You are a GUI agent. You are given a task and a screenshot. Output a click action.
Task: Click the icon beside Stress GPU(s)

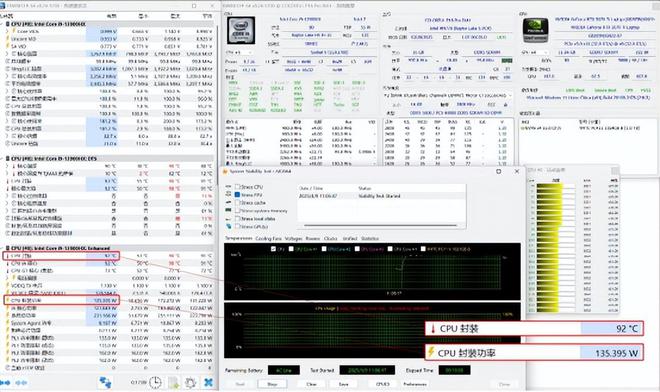pos(229,227)
